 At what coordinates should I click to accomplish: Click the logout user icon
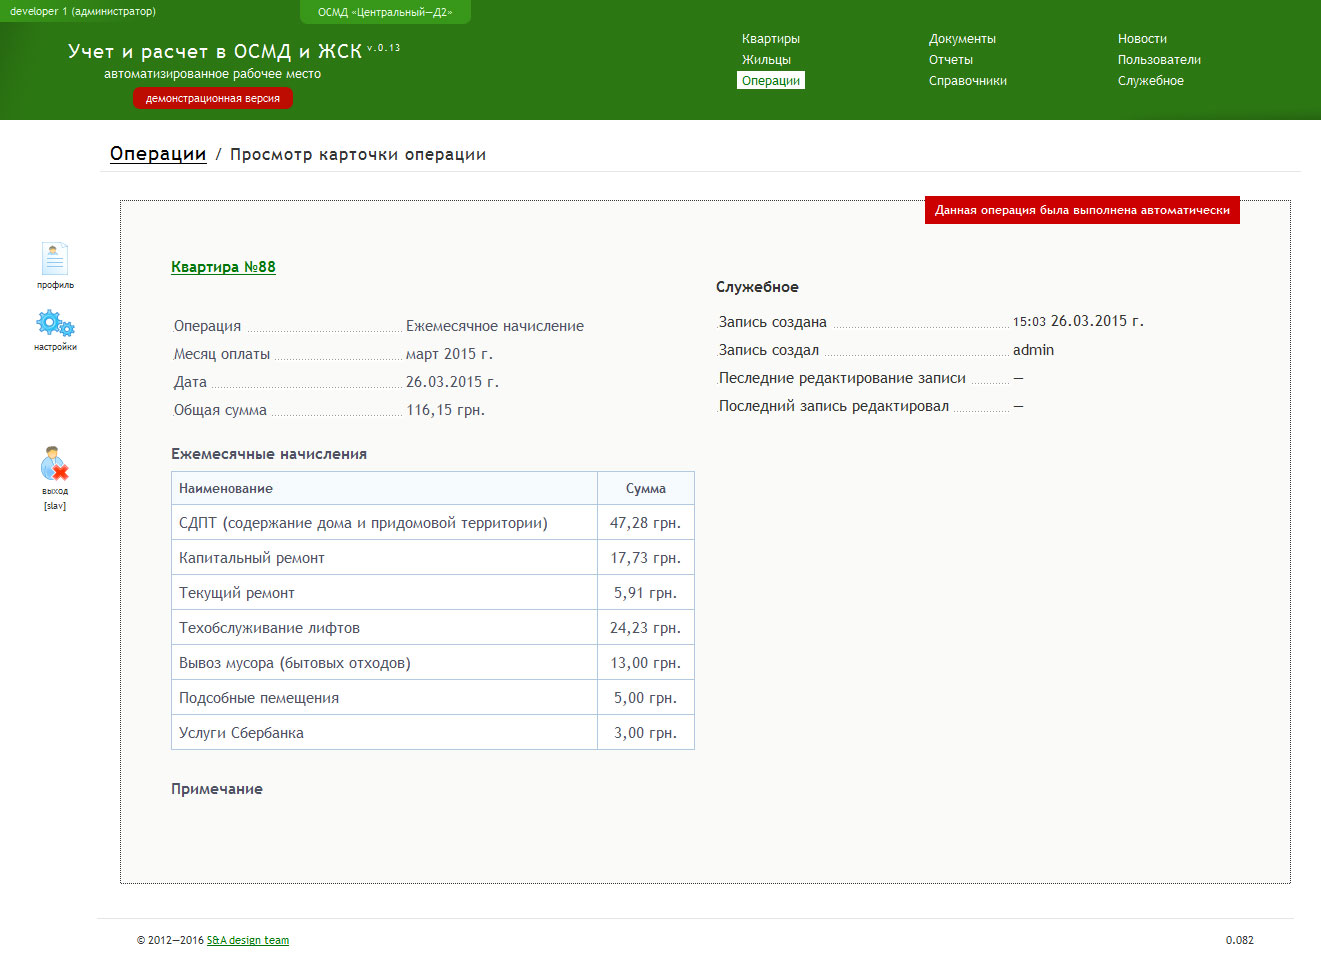click(55, 464)
